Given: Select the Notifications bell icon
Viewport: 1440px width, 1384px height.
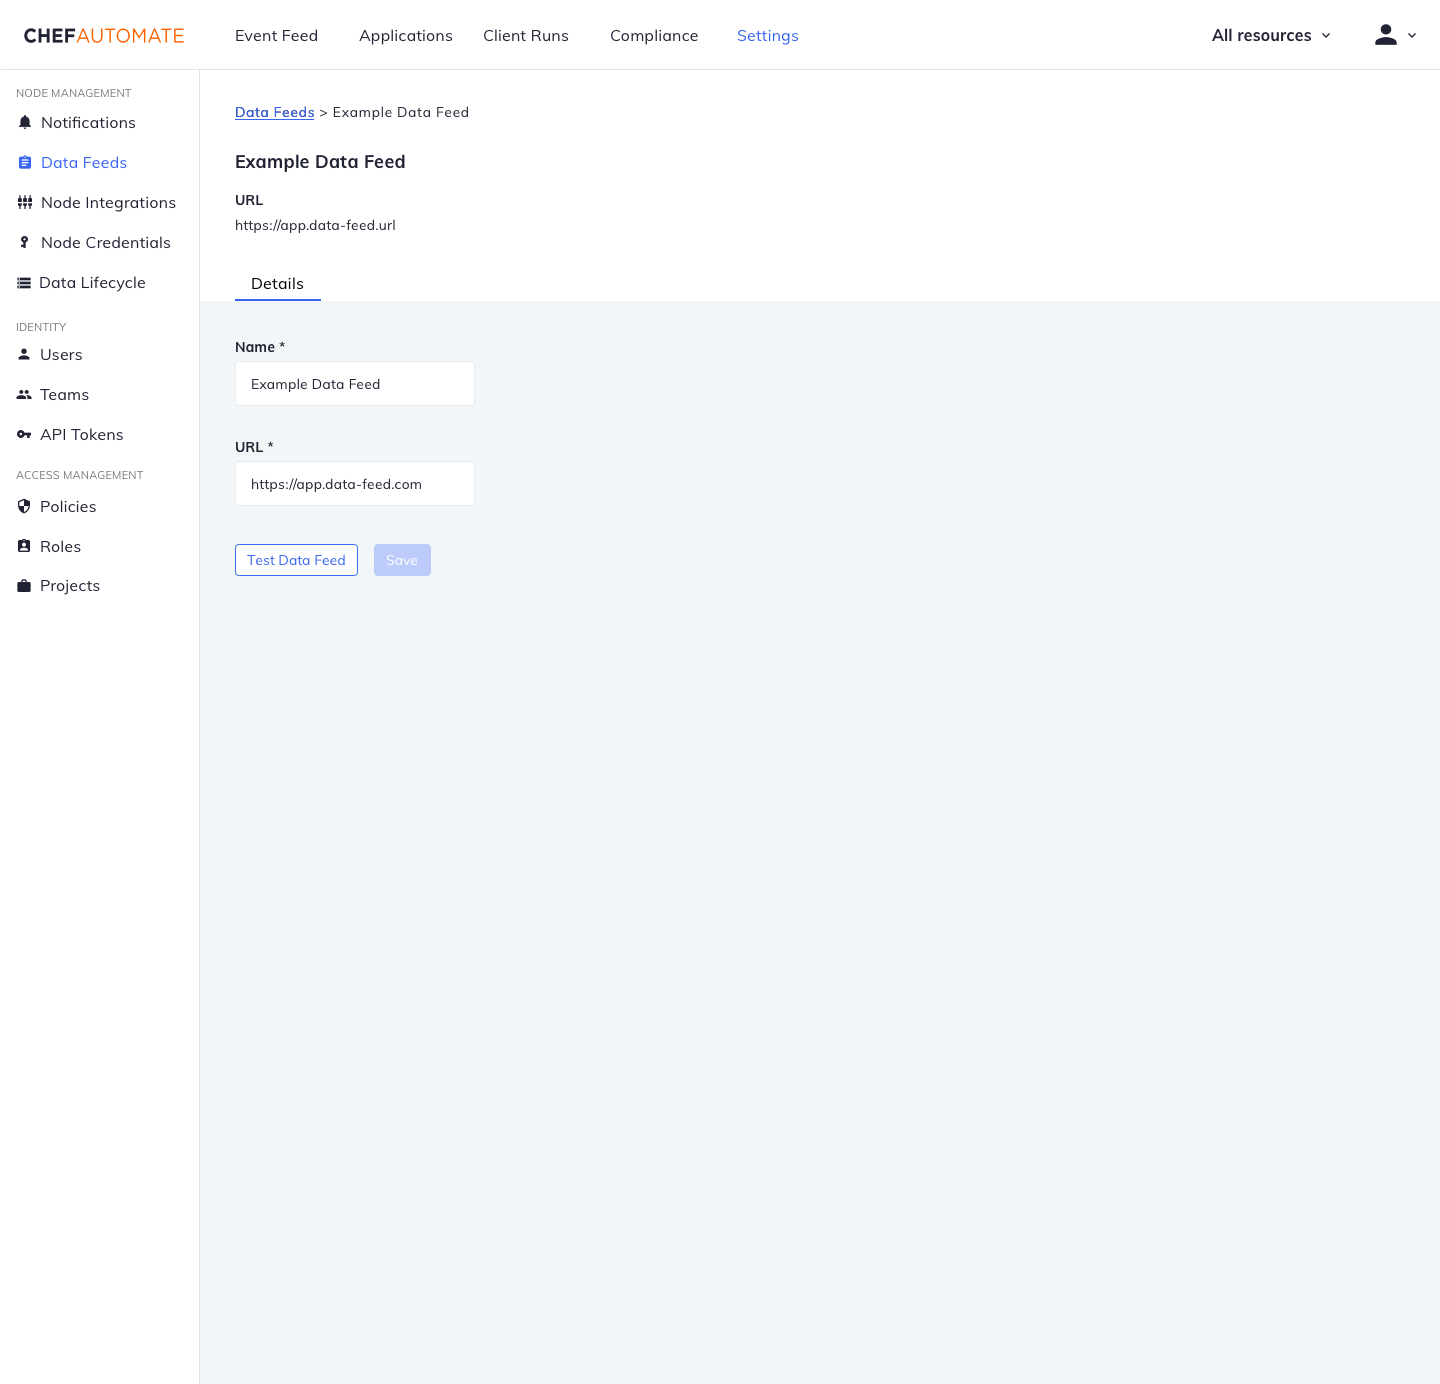Looking at the screenshot, I should pos(25,122).
